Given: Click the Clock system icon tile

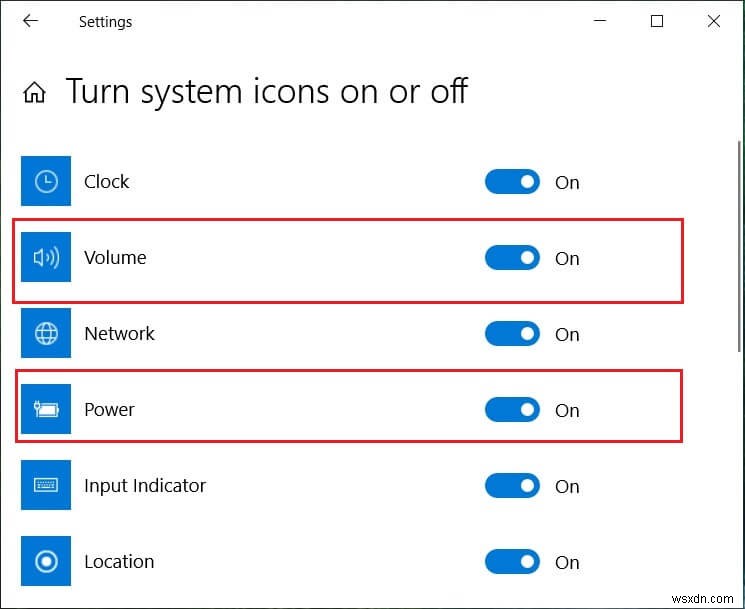Looking at the screenshot, I should [46, 182].
